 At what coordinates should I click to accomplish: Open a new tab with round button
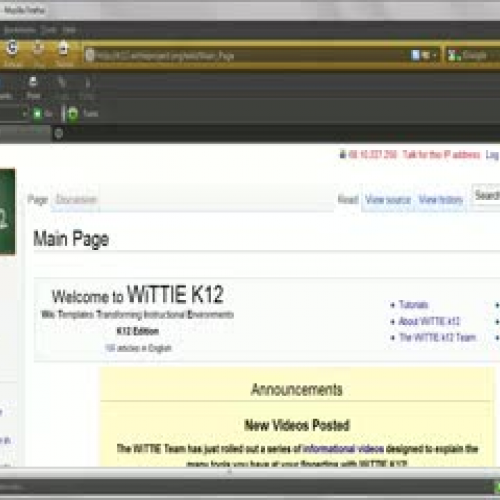click(x=59, y=134)
